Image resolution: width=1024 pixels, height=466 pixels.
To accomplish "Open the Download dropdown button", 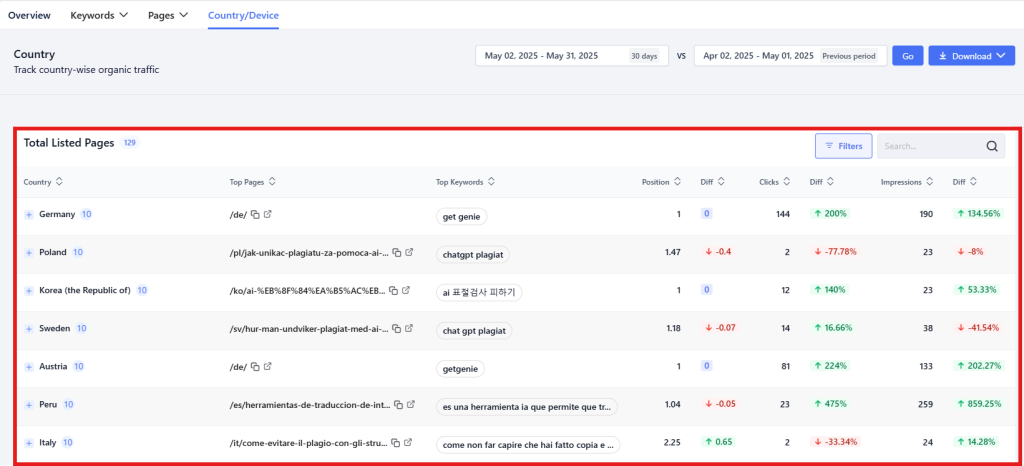I will 971,56.
